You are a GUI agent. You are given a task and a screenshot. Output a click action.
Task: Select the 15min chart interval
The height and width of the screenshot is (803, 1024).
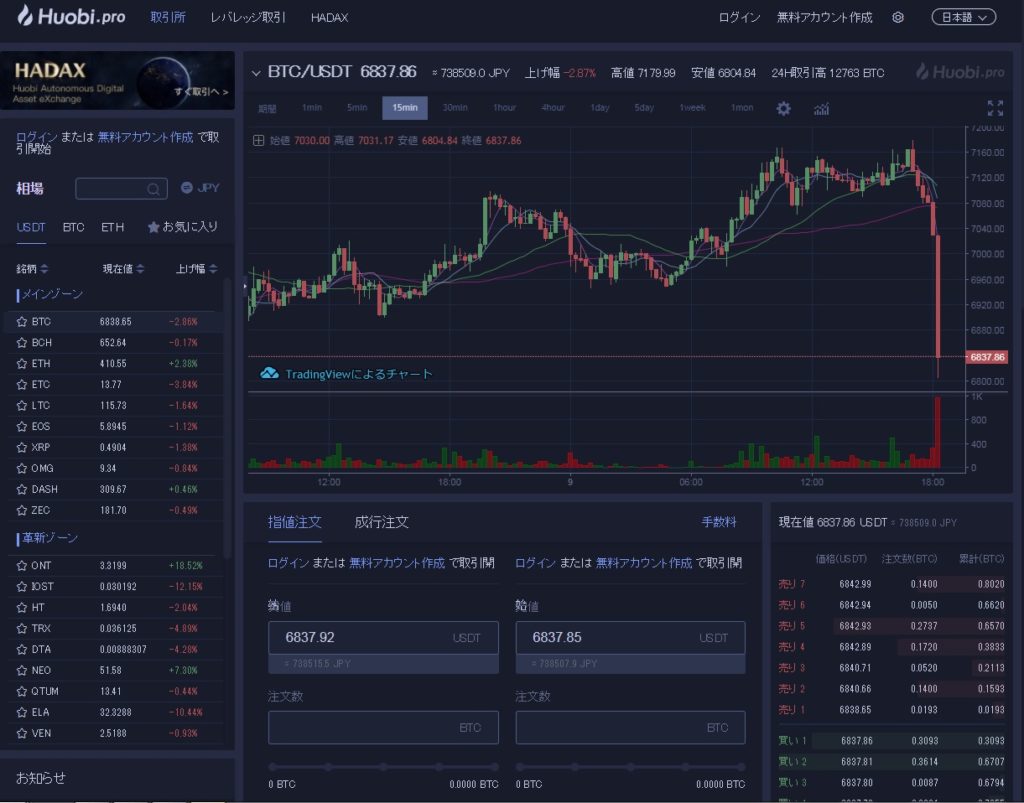[405, 108]
